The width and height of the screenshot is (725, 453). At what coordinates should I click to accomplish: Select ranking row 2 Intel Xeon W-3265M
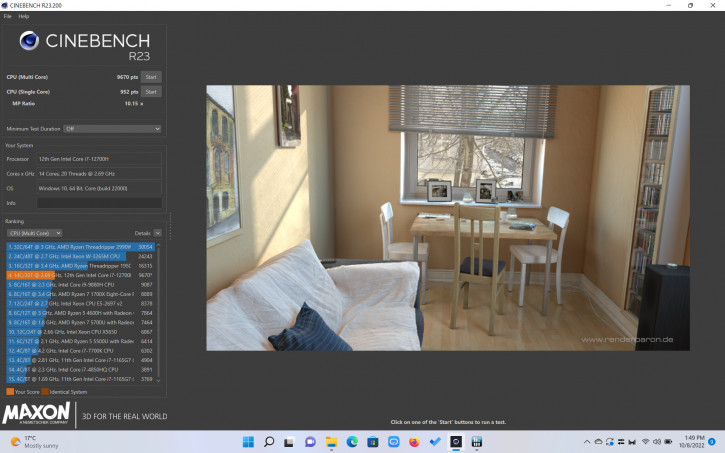(x=80, y=256)
